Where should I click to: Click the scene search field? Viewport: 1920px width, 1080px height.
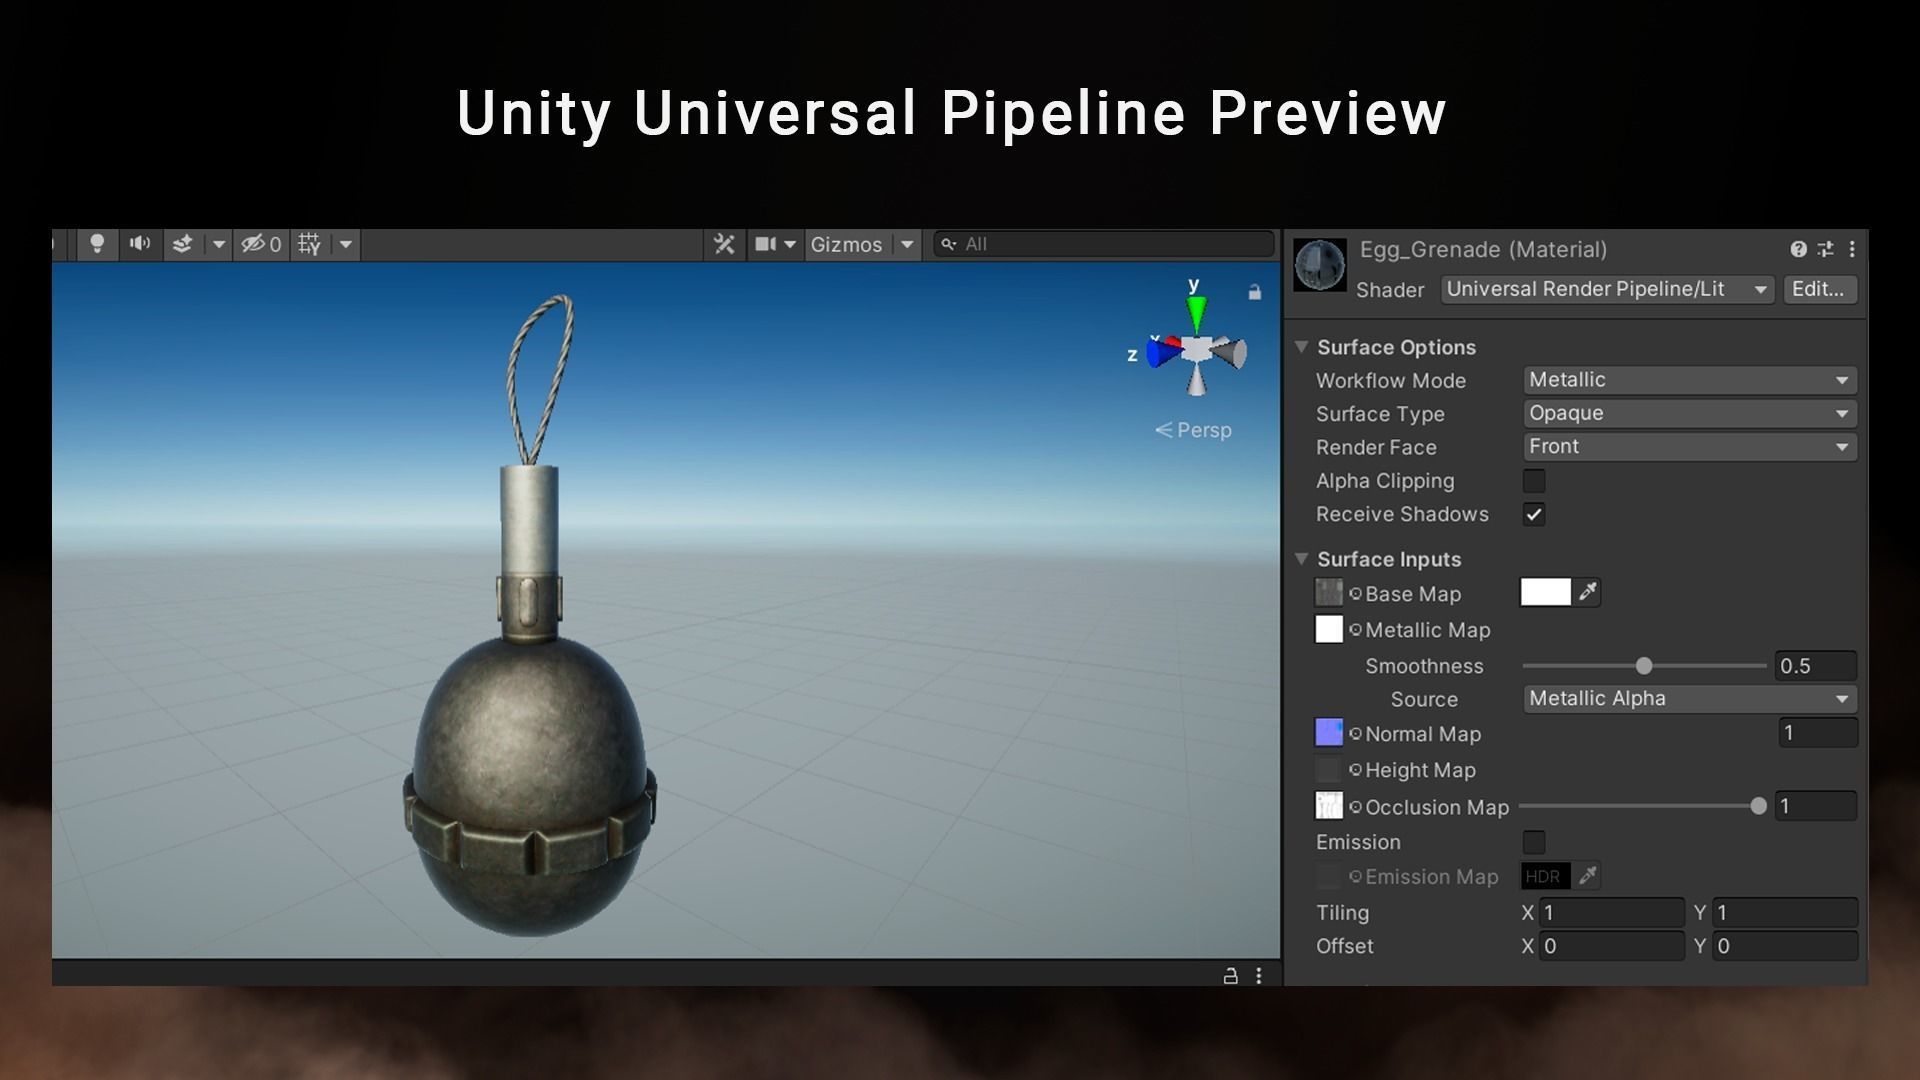click(1104, 244)
